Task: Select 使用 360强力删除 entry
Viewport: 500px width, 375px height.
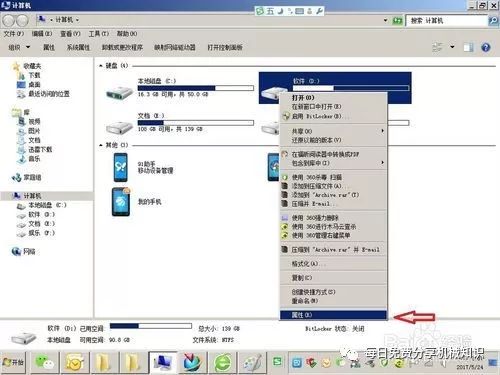Action: (333, 218)
